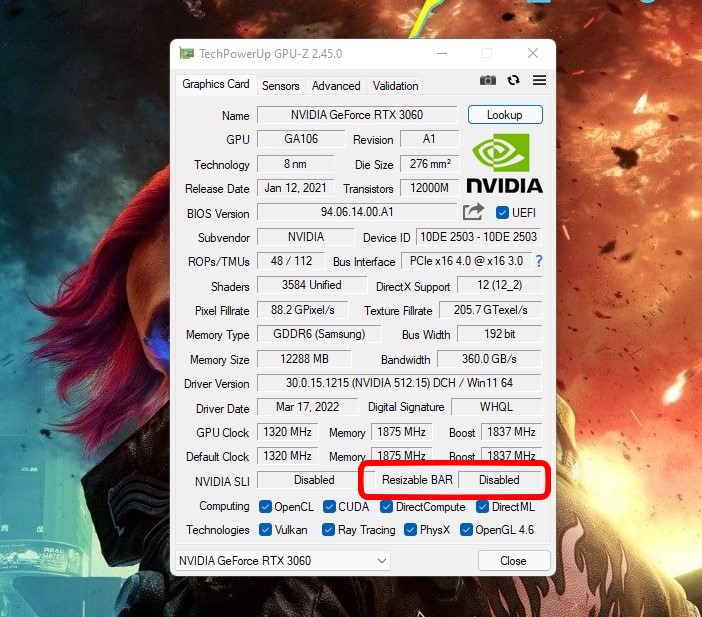Click the GPU Clock row Boost 1837 MHz

(x=511, y=432)
